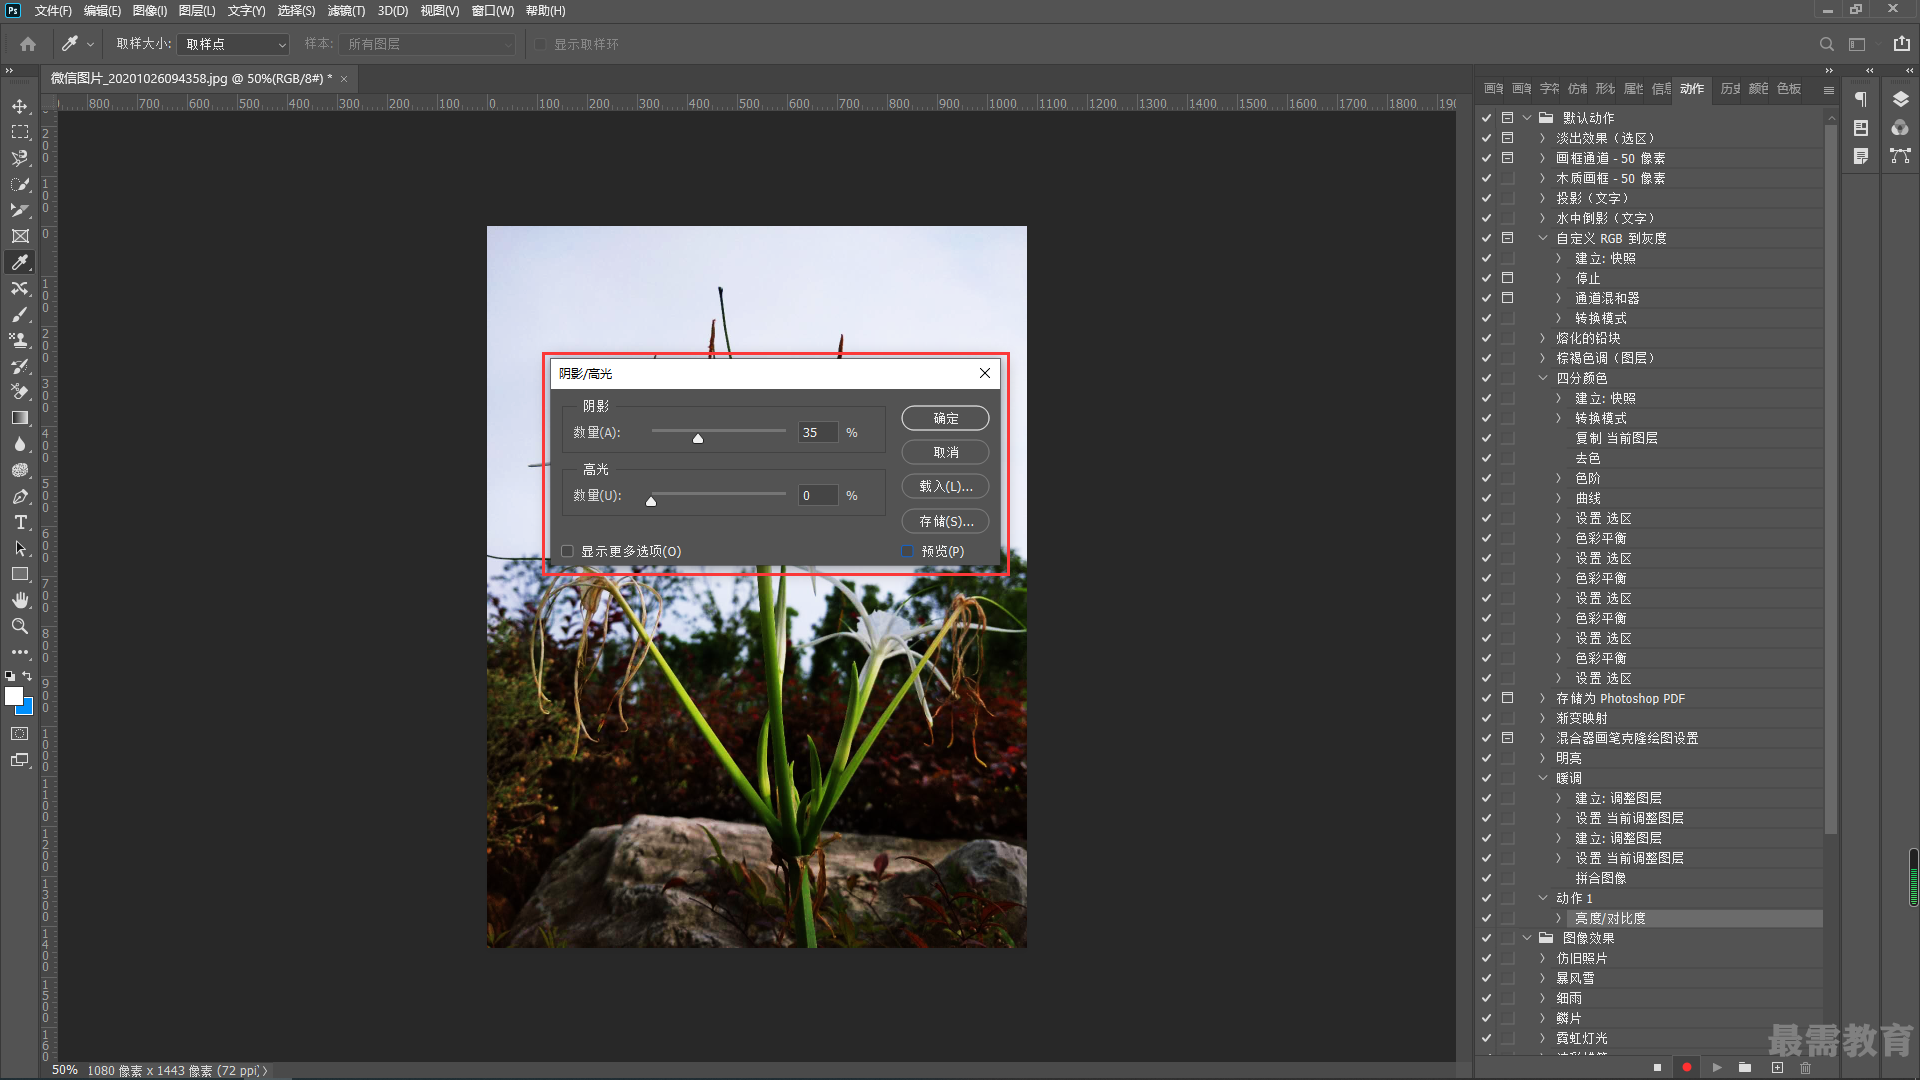Collapse the 图像效果 action set
This screenshot has width=1920, height=1080.
[x=1527, y=938]
